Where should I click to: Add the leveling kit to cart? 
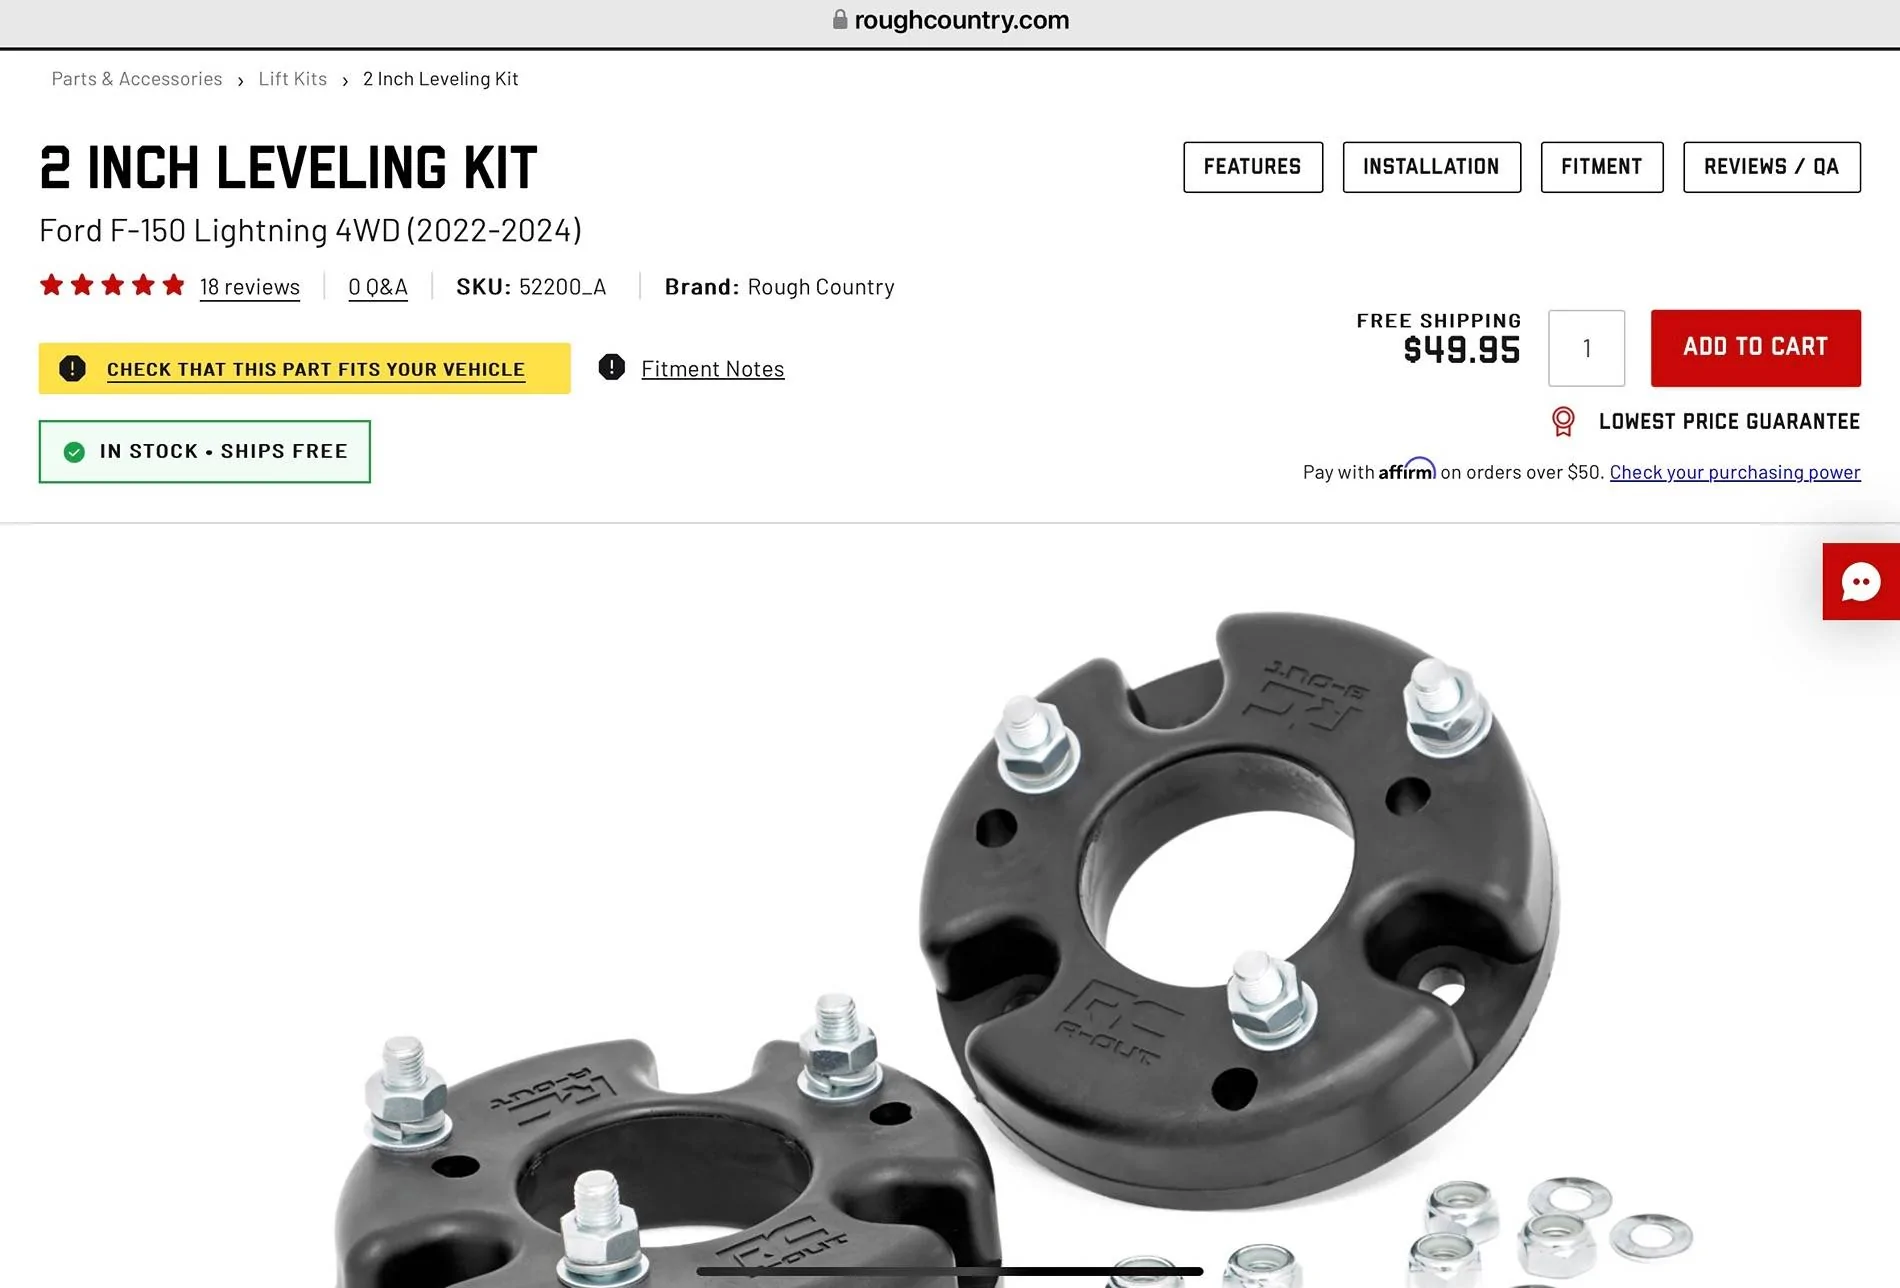coord(1756,348)
